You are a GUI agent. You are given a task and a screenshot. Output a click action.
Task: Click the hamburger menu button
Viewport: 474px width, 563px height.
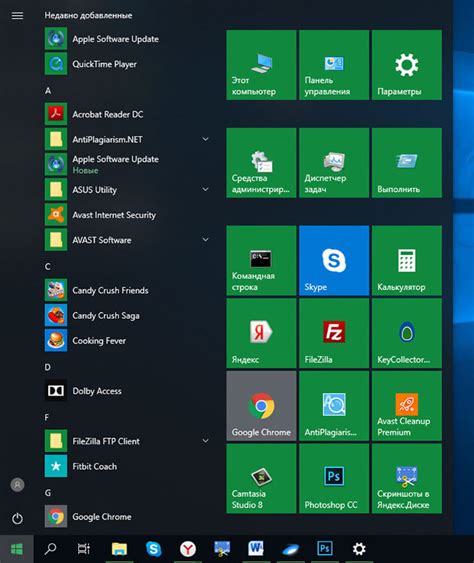17,15
